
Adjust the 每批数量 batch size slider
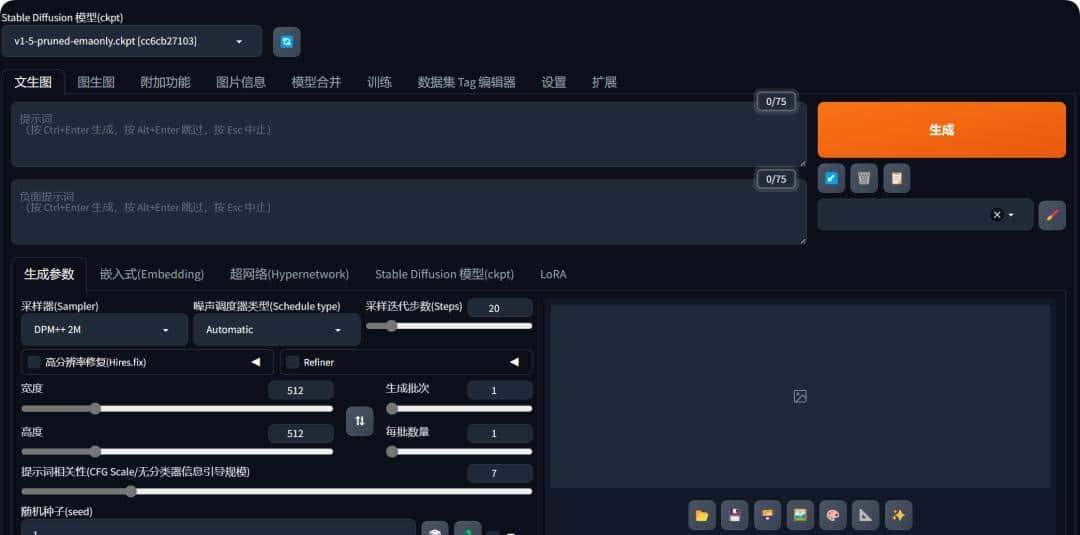point(459,452)
